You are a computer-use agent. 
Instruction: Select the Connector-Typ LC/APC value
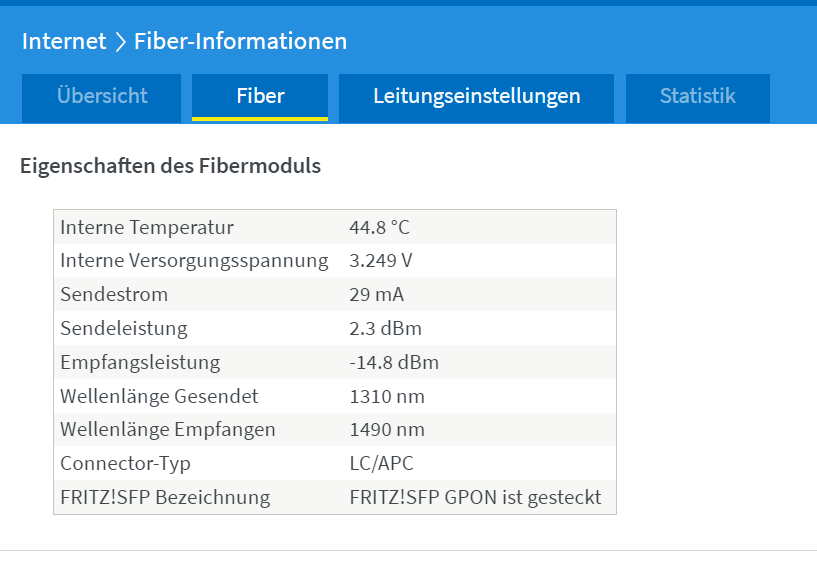coord(381,463)
